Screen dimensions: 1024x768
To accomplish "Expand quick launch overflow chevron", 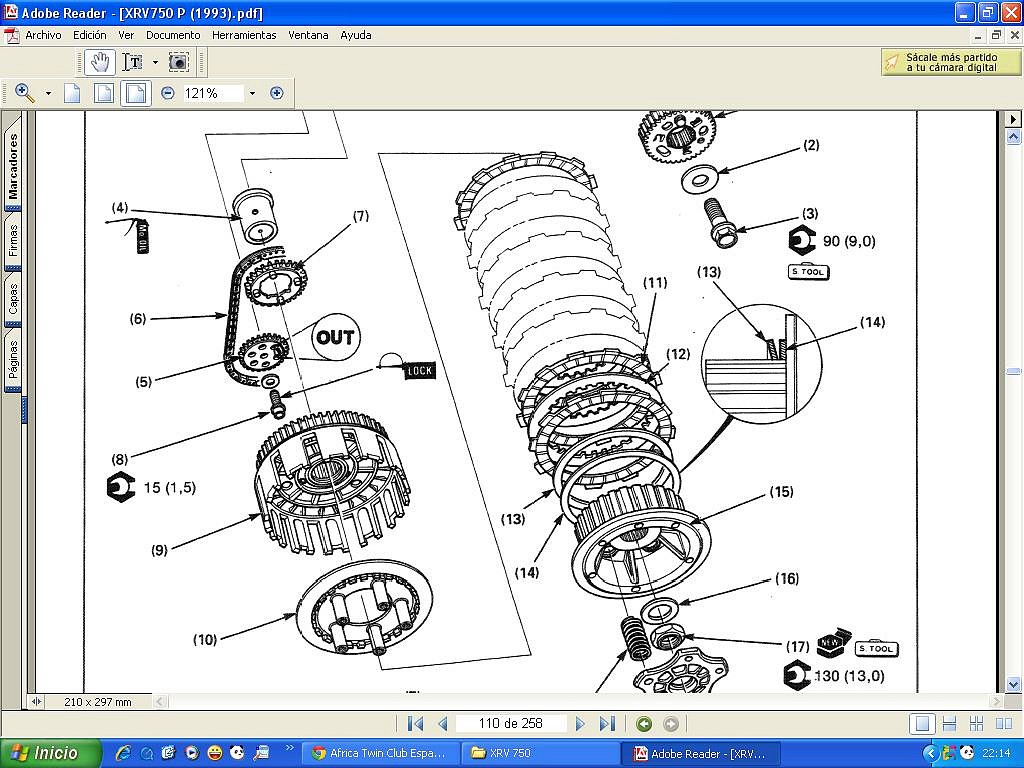I will pos(290,748).
